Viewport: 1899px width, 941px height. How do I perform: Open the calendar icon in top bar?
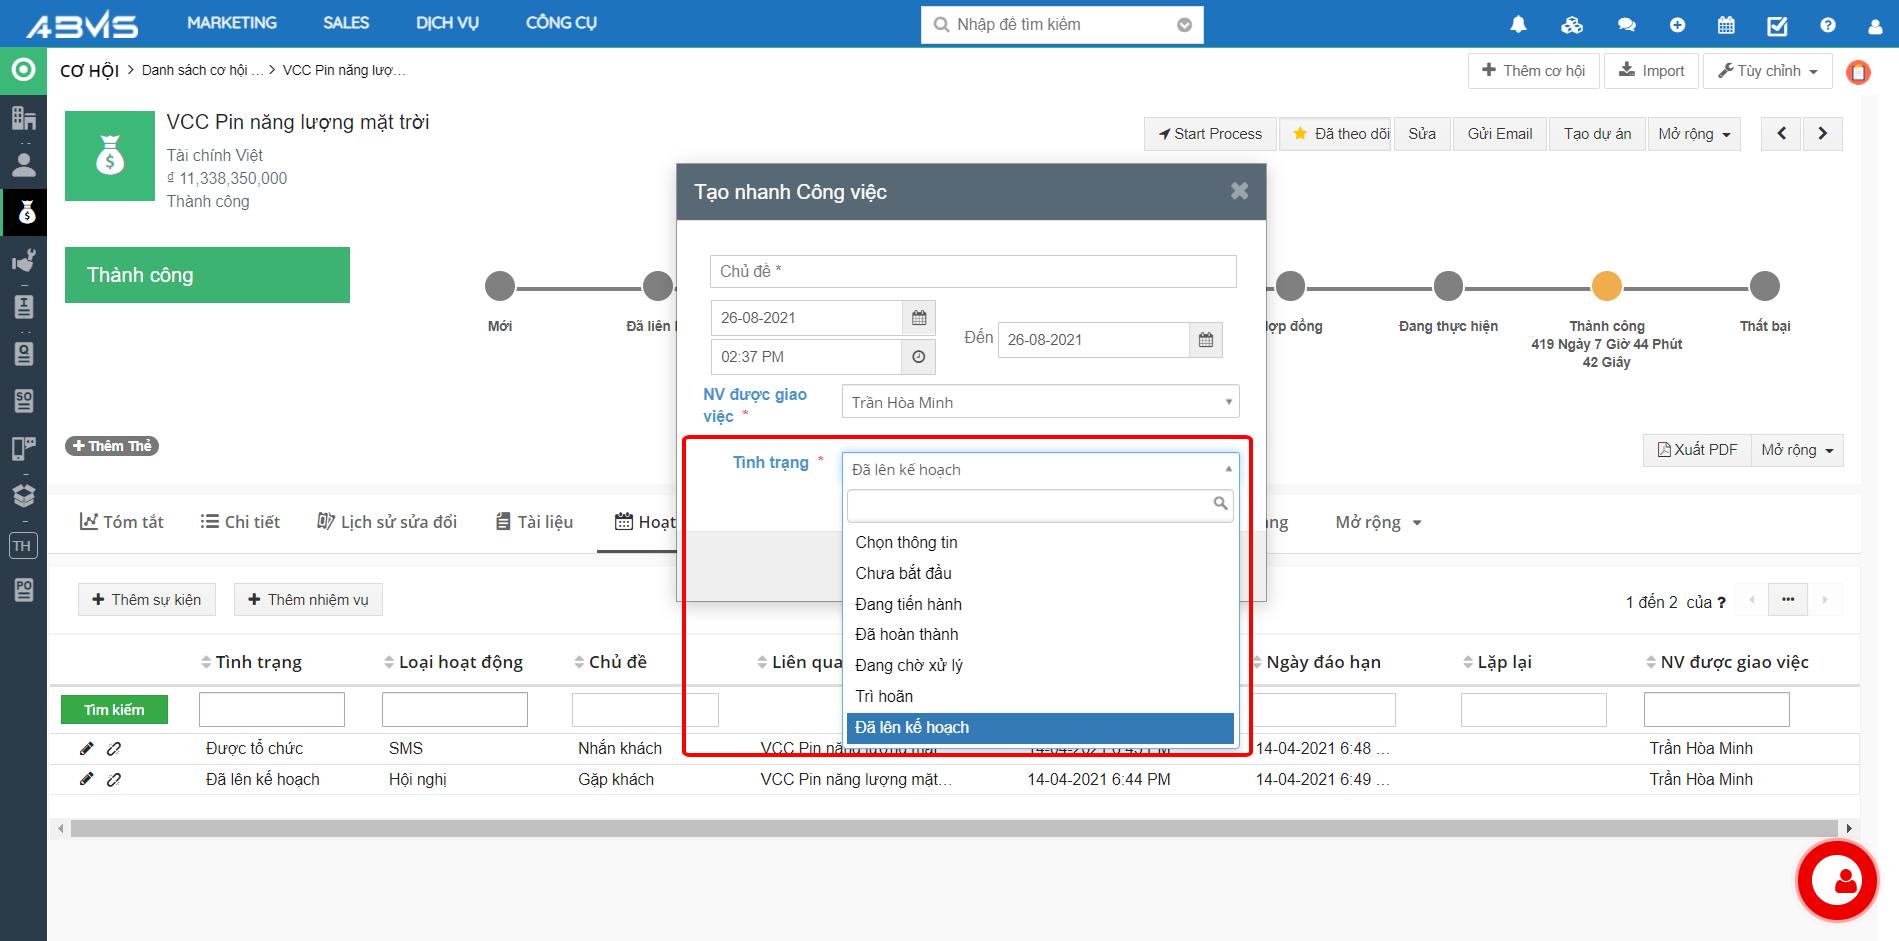click(1726, 25)
